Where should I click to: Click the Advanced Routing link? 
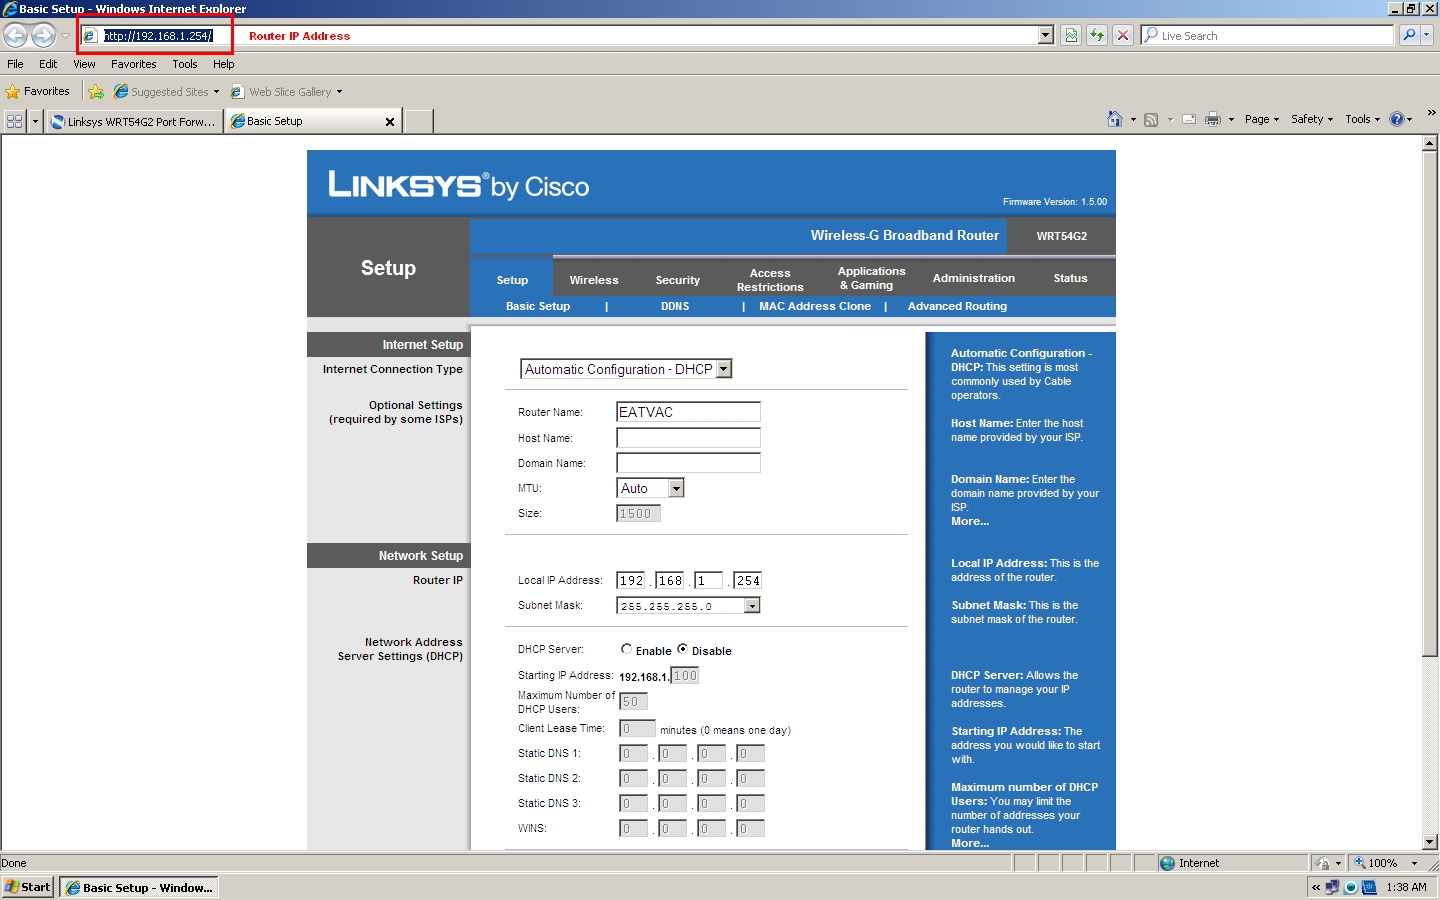957,306
